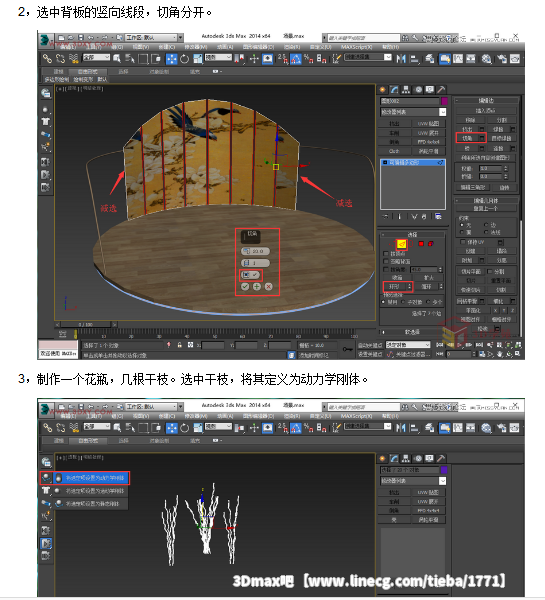Click Chamfer button in Edit Edges rollout
Screen dimensions: 545x600
point(467,138)
